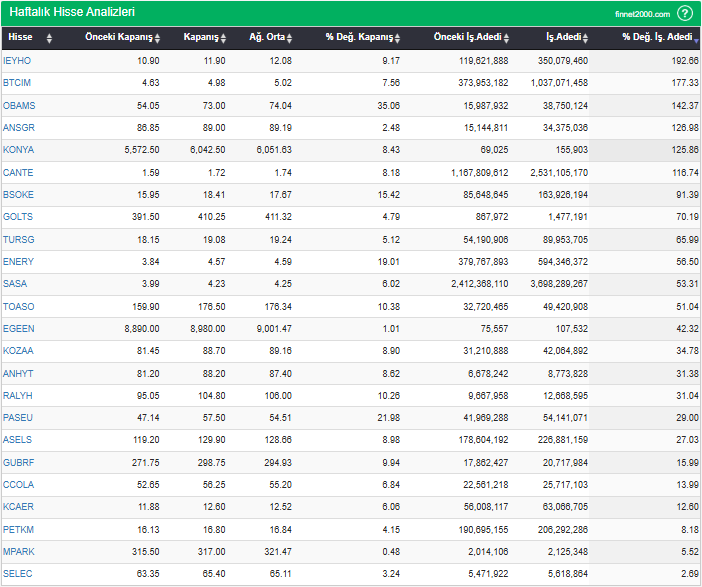Sort by % Değ. İş. Adedi arrow

pos(696,41)
